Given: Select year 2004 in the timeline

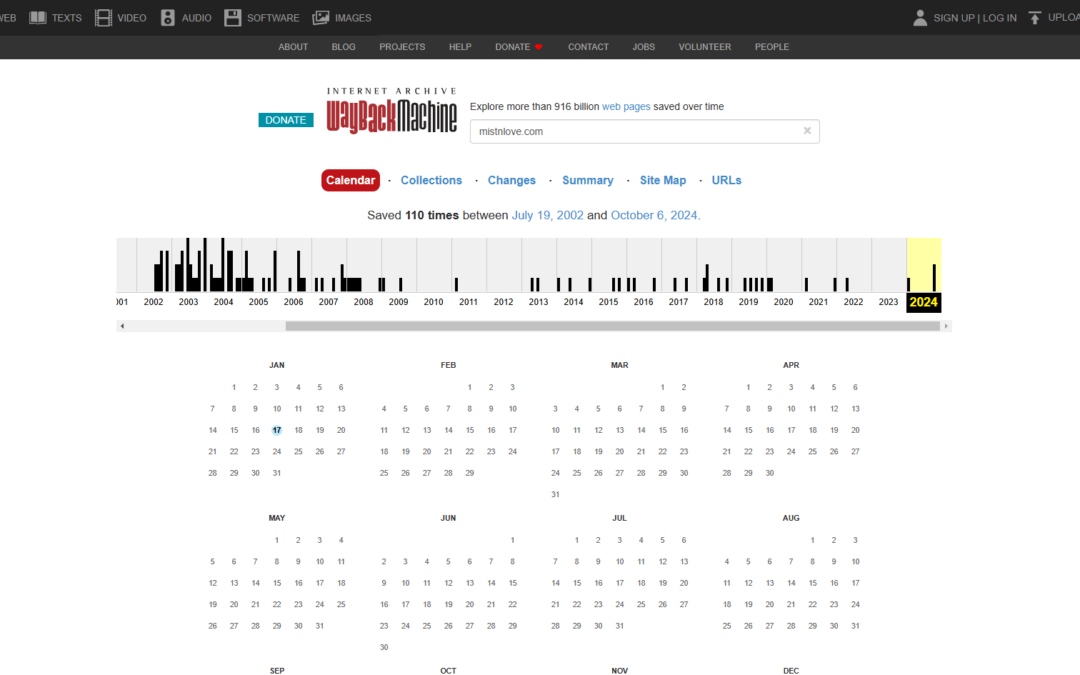Looking at the screenshot, I should (x=223, y=302).
